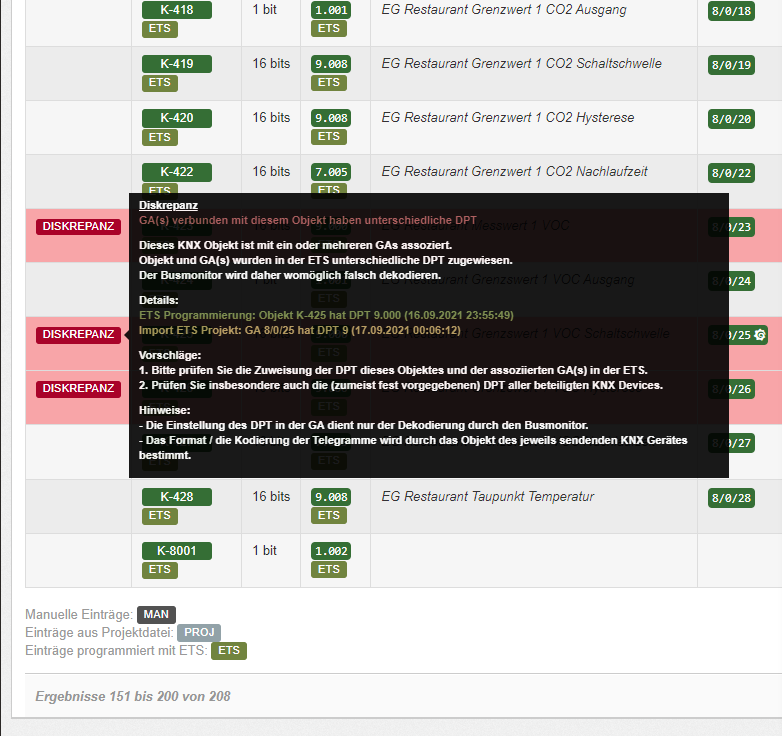This screenshot has width=782, height=736.
Task: Click tooltip line 'ETS Programmierung: Objekt K-425'
Action: [326, 316]
